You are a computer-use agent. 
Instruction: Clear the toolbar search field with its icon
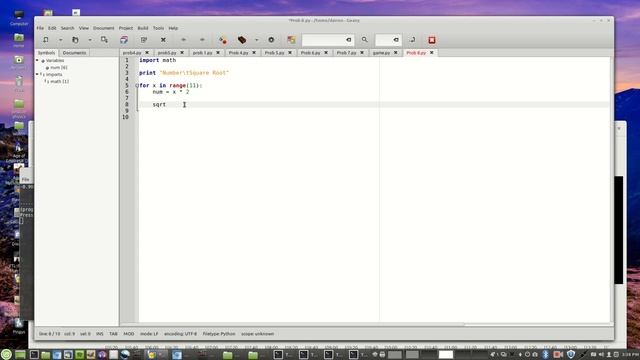pos(349,40)
